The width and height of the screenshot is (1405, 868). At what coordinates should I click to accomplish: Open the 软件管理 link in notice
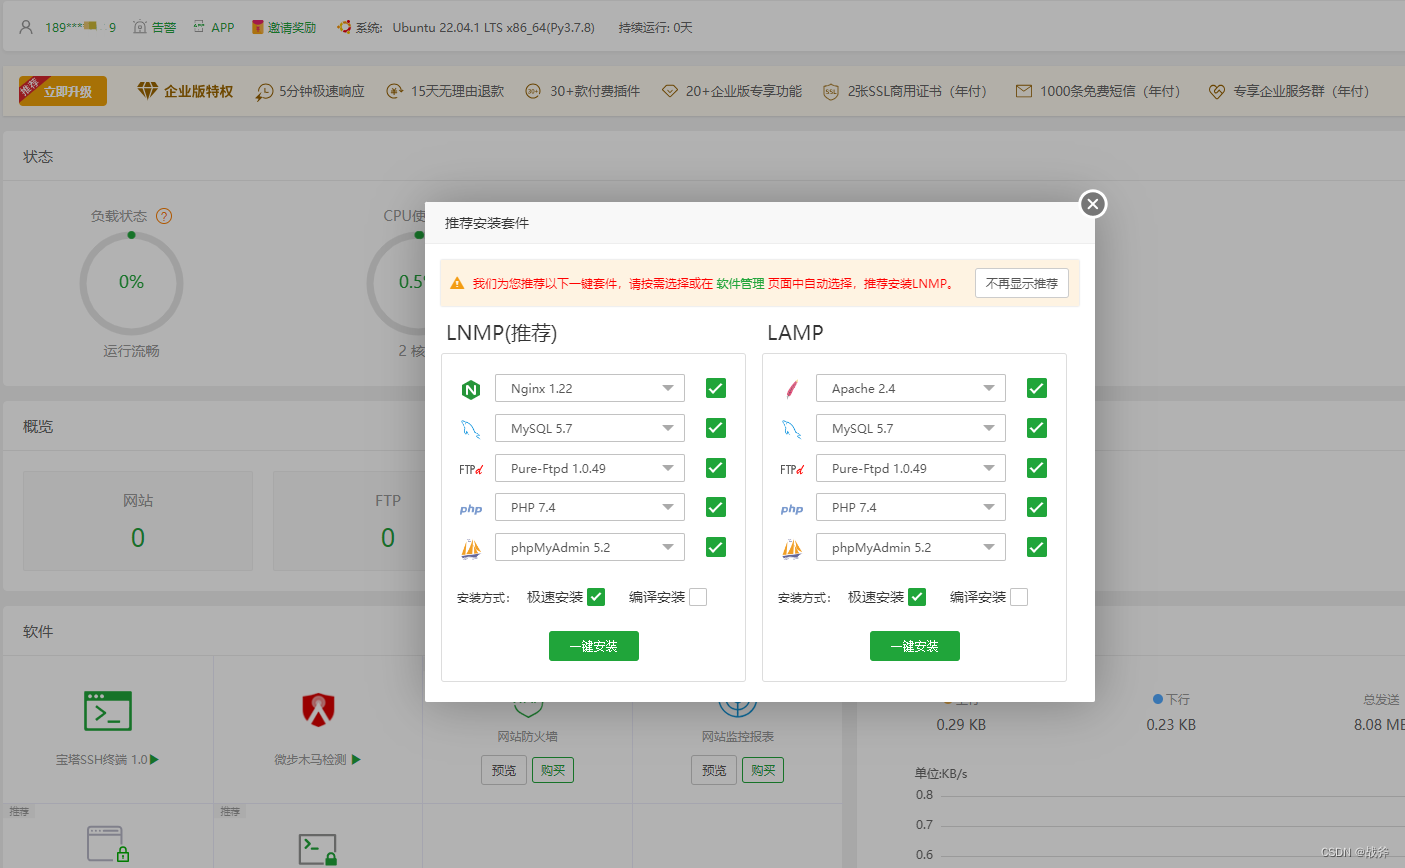point(740,284)
